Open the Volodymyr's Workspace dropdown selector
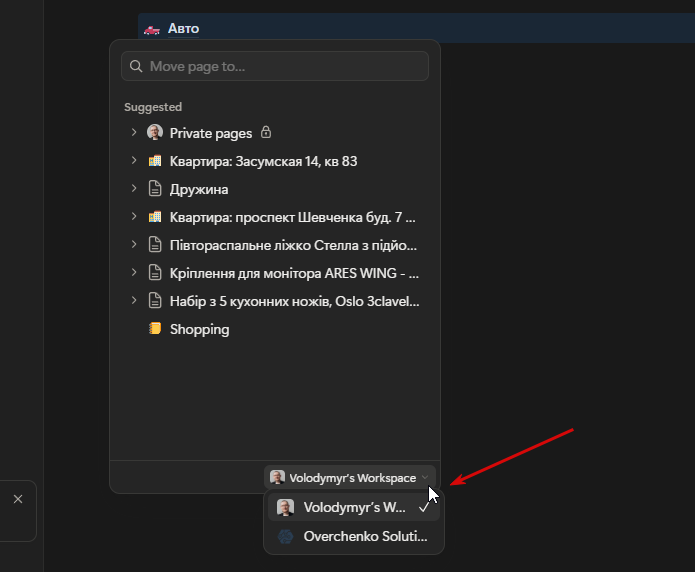Screen dimensions: 695x572 pyautogui.click(x=351, y=478)
